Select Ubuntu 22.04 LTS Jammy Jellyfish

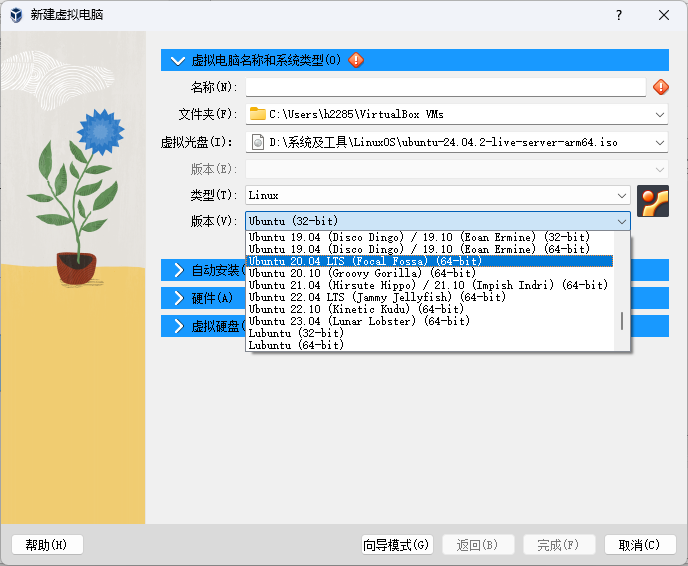coord(430,297)
